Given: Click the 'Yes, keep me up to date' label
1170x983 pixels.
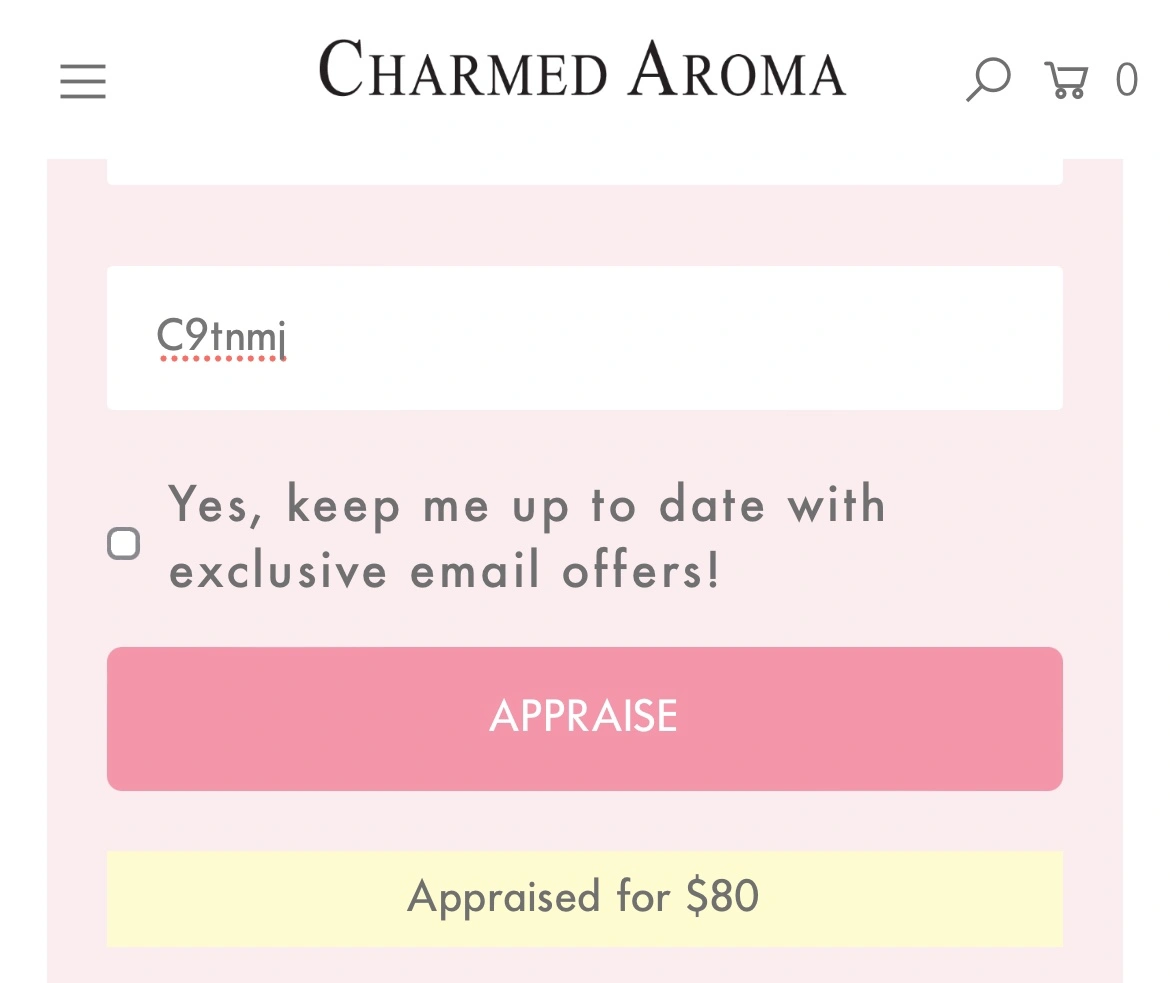Looking at the screenshot, I should [x=526, y=504].
